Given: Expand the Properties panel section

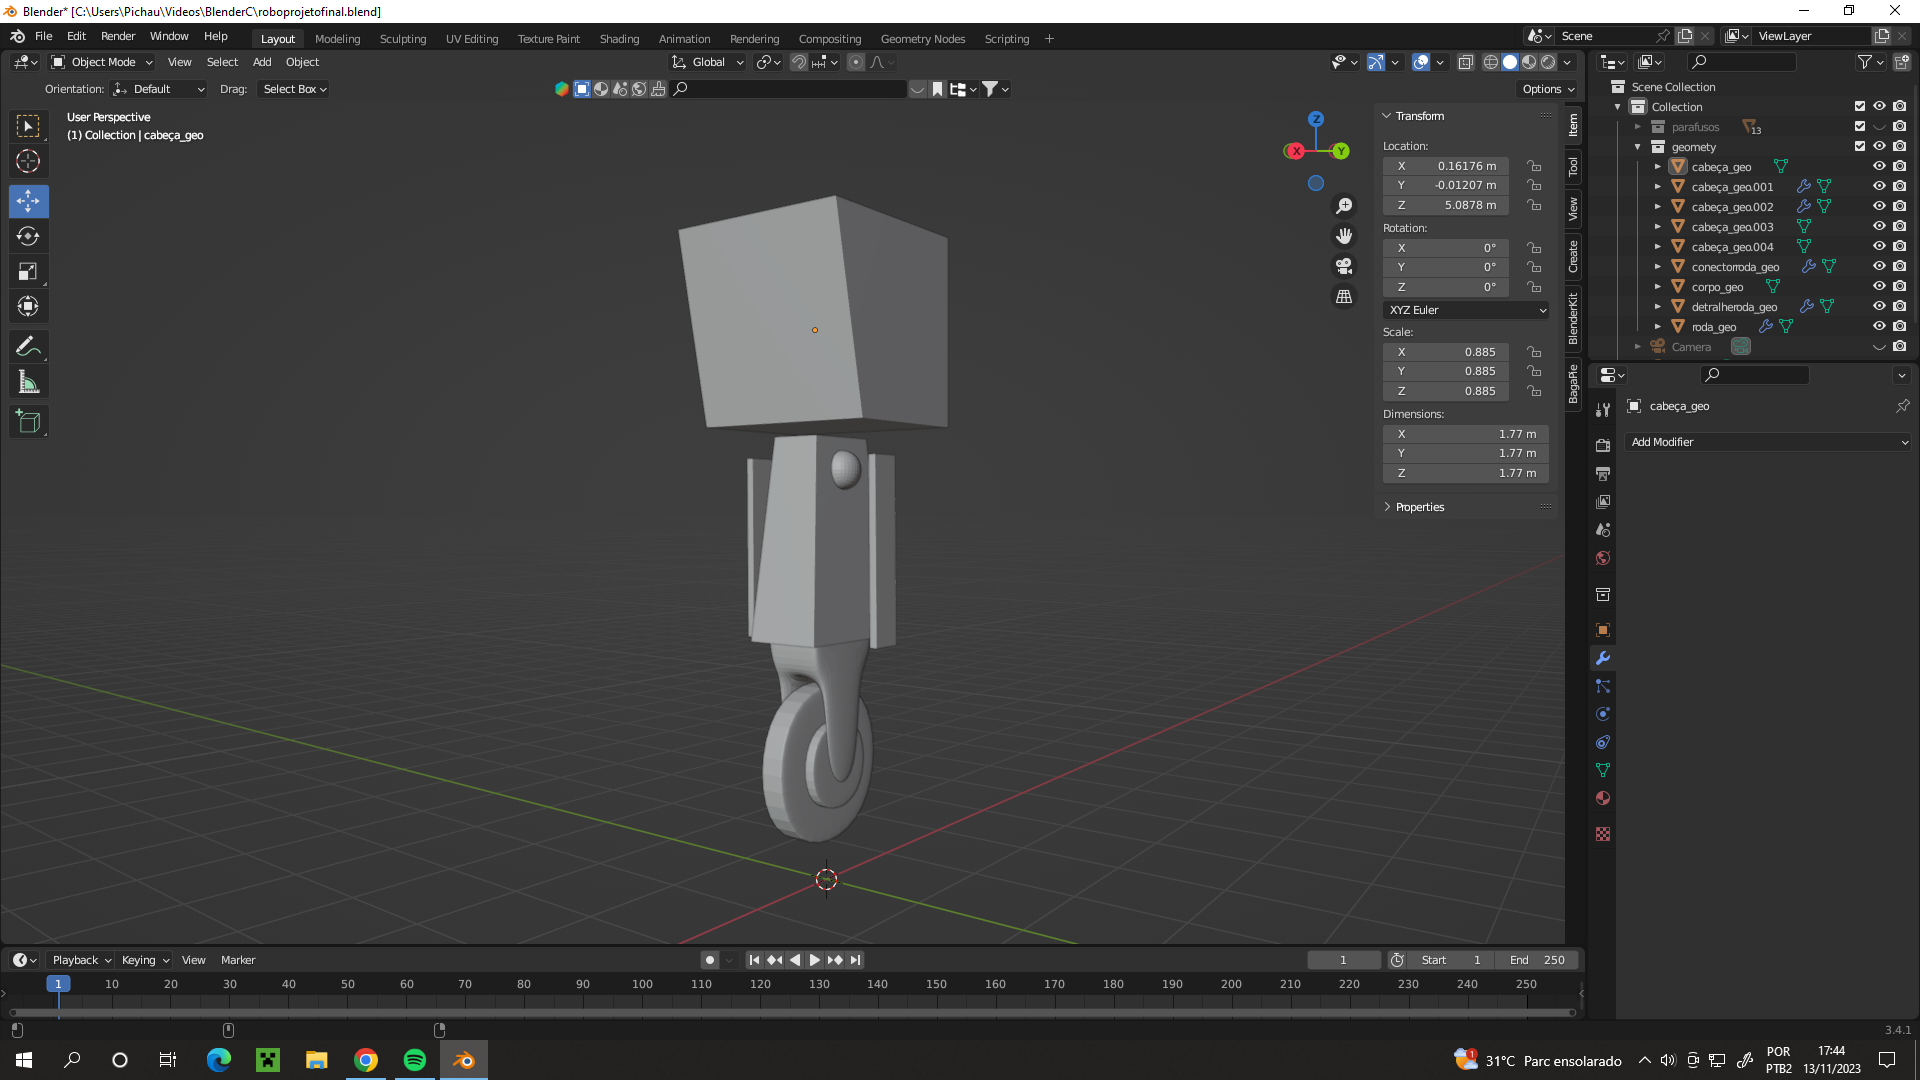Looking at the screenshot, I should point(1419,507).
